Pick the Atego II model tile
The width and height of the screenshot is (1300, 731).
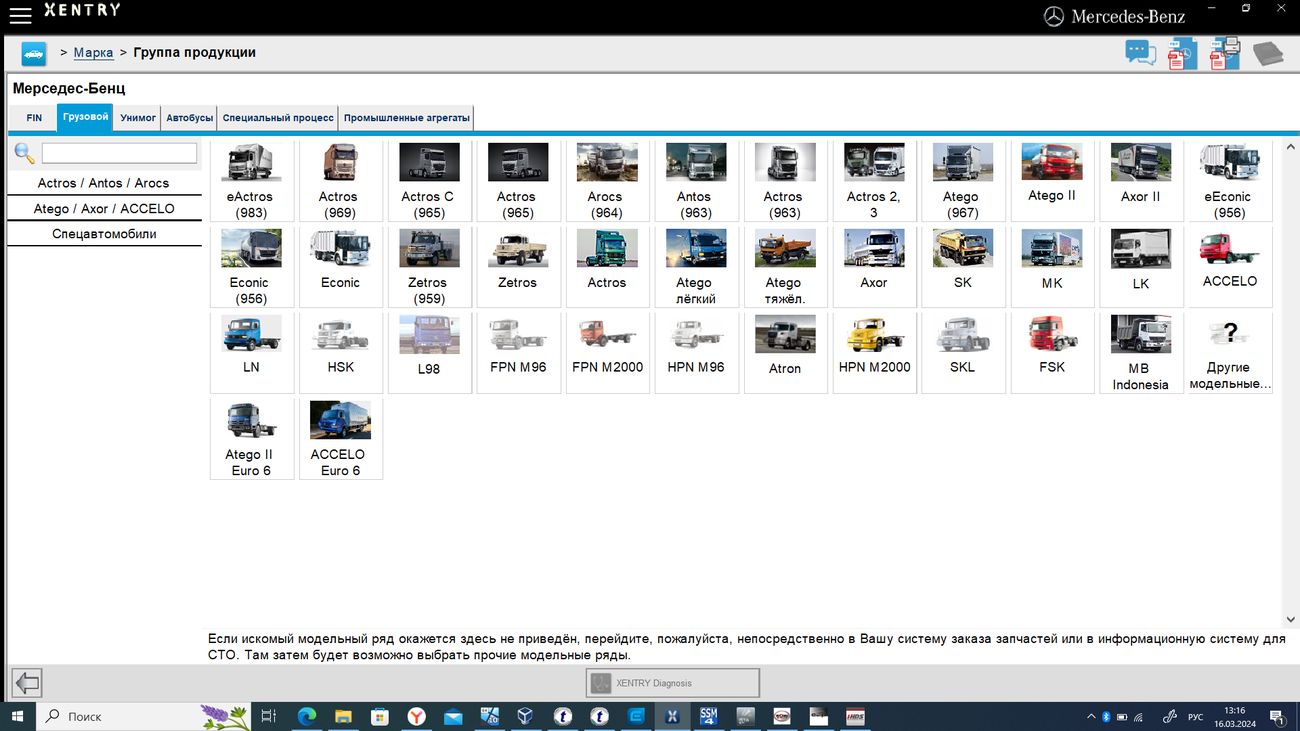1052,181
